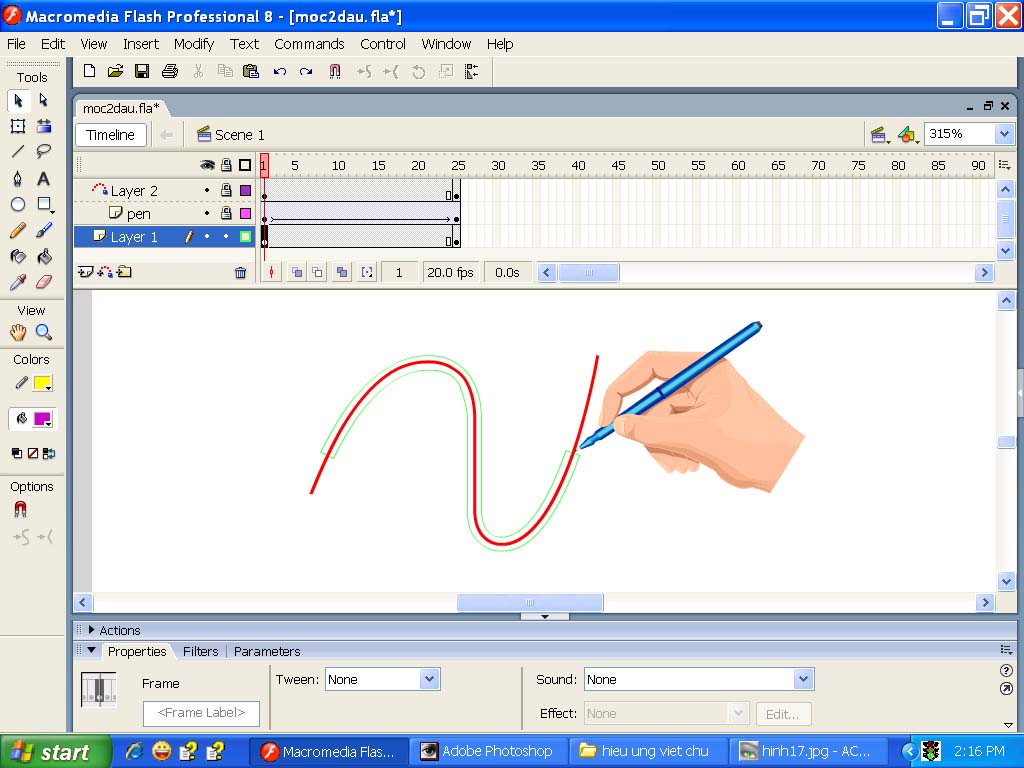
Task: Open the Insert menu
Action: point(141,44)
